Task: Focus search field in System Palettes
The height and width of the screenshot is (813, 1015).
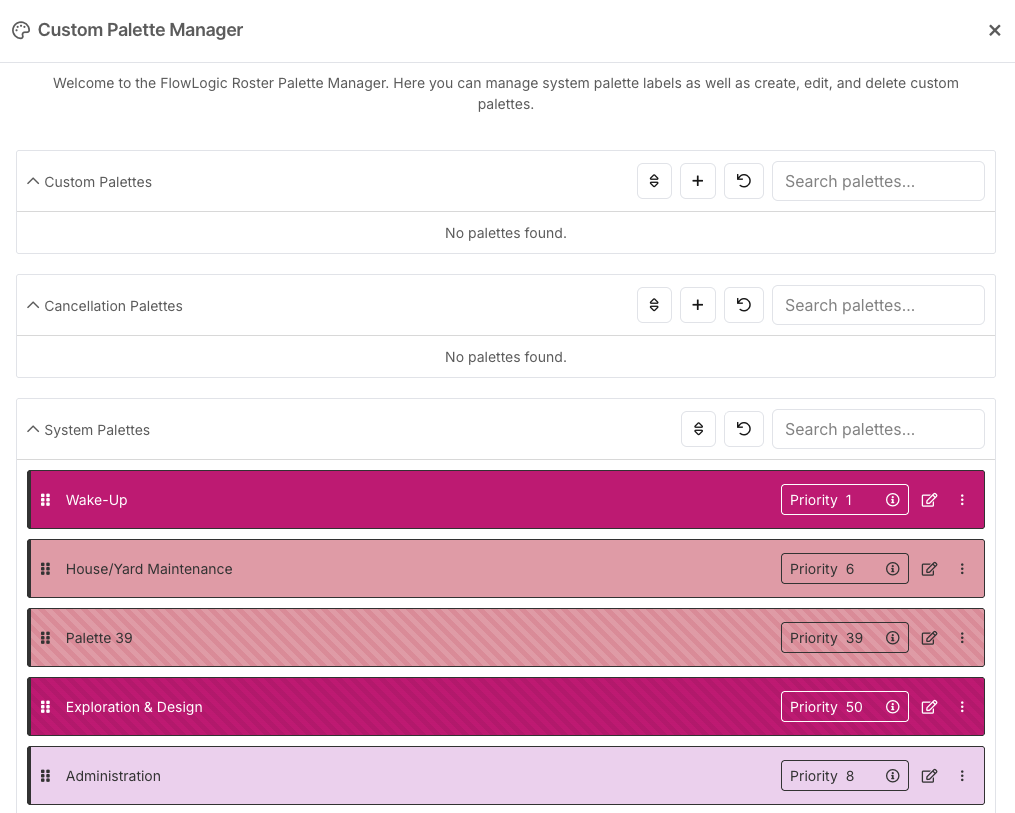Action: pos(878,429)
